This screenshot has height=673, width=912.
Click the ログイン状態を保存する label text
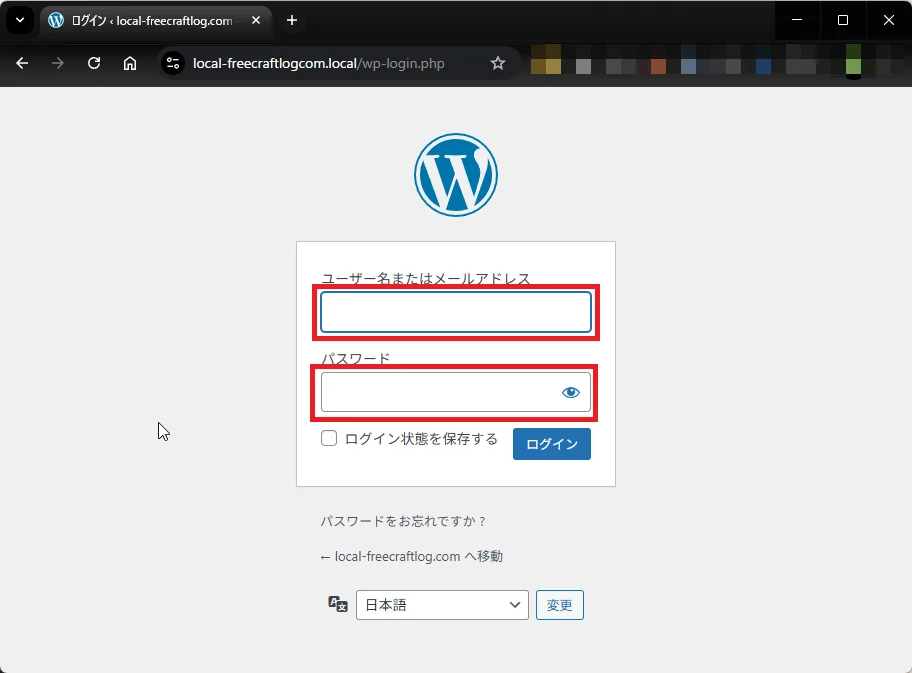[421, 439]
